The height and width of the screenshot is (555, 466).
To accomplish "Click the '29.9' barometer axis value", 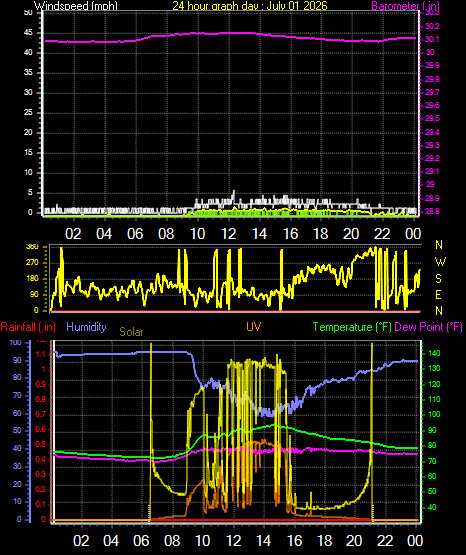I will coord(432,65).
